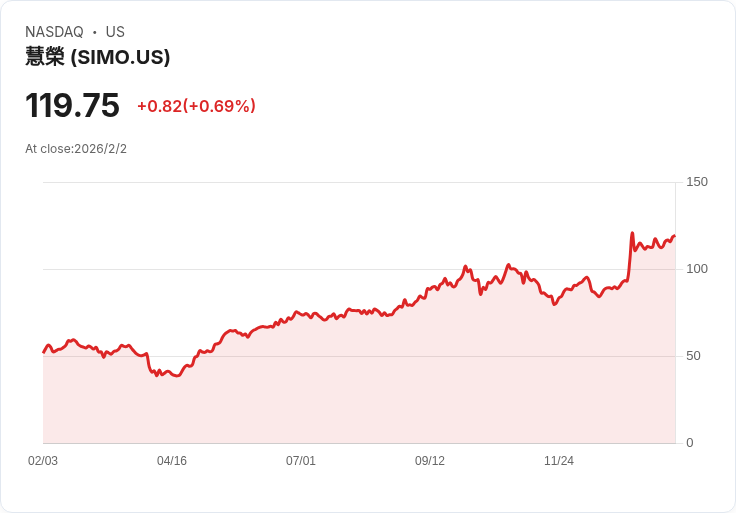Click the 119.75 closing price
The width and height of the screenshot is (736, 513).
pyautogui.click(x=72, y=106)
